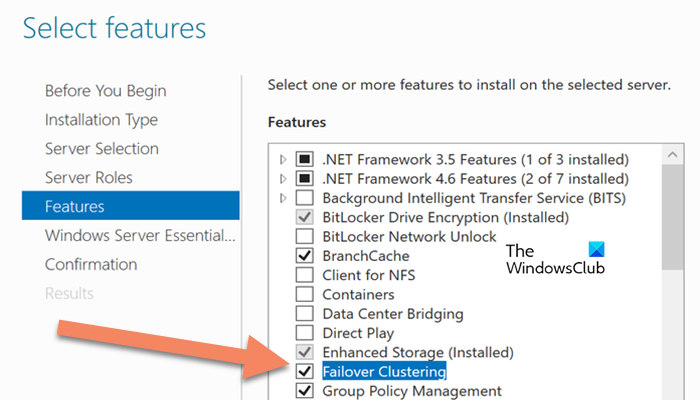Screen dimensions: 700x400
Task: Toggle .NET Framework 4.6 Features checkbox
Action: (x=306, y=179)
